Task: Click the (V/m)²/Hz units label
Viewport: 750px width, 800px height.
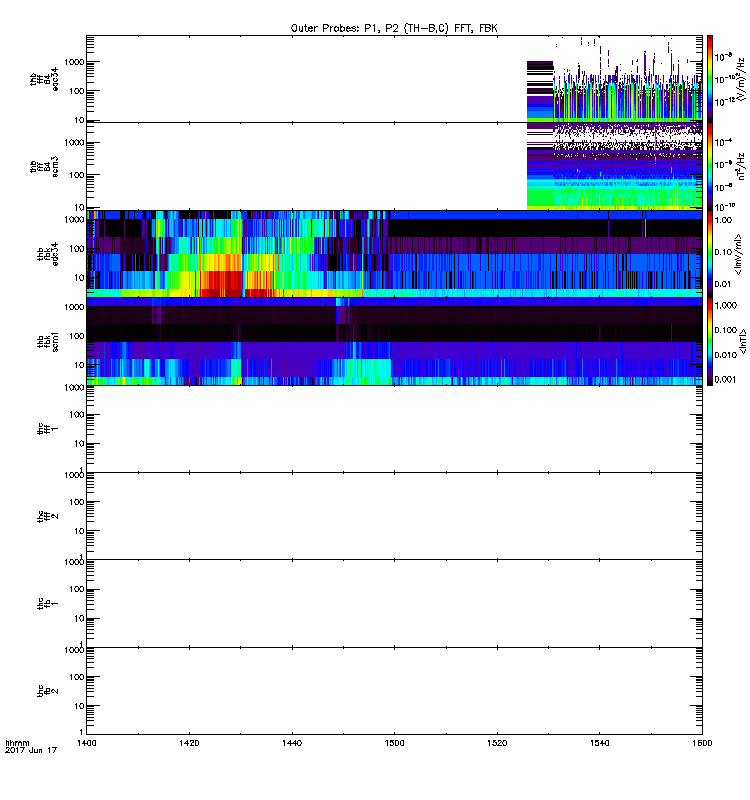Action: pyautogui.click(x=742, y=79)
